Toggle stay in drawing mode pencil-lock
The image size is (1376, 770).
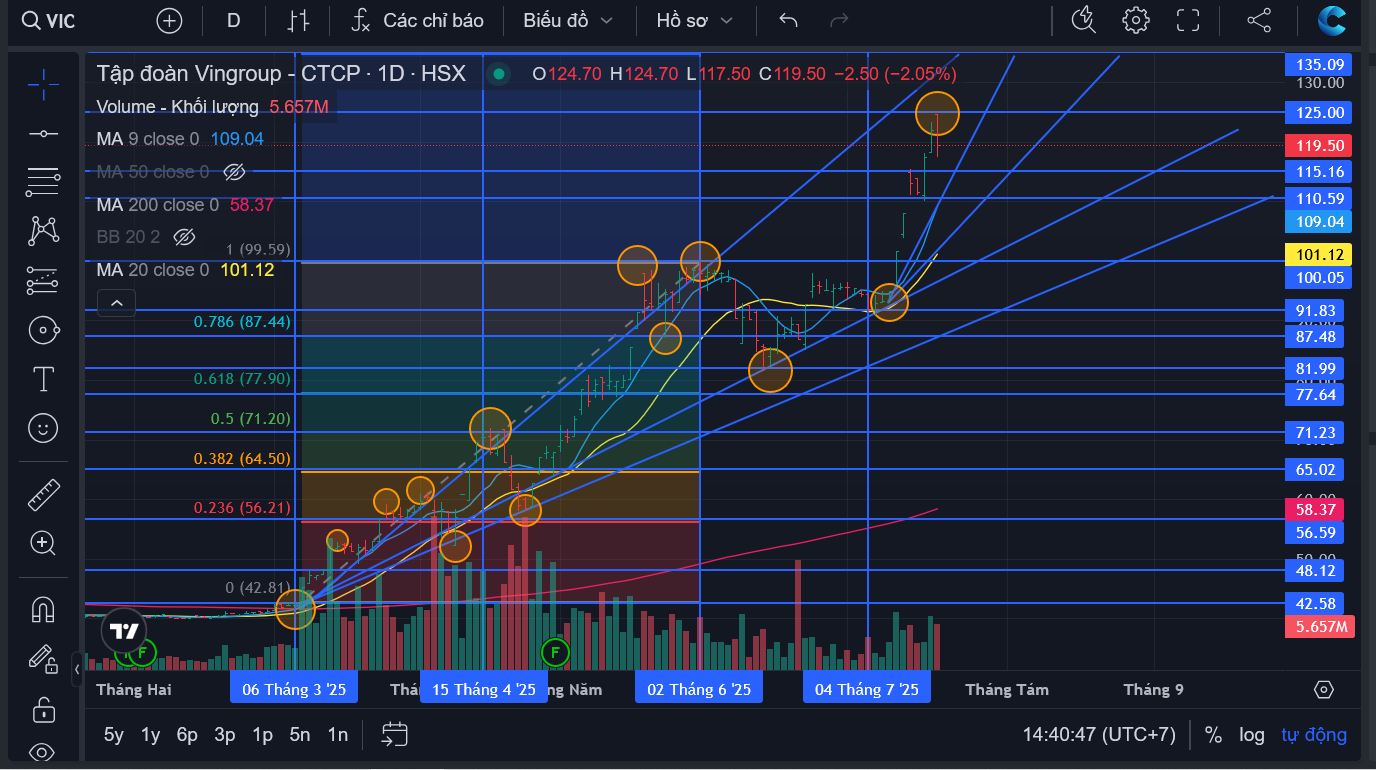(x=43, y=658)
